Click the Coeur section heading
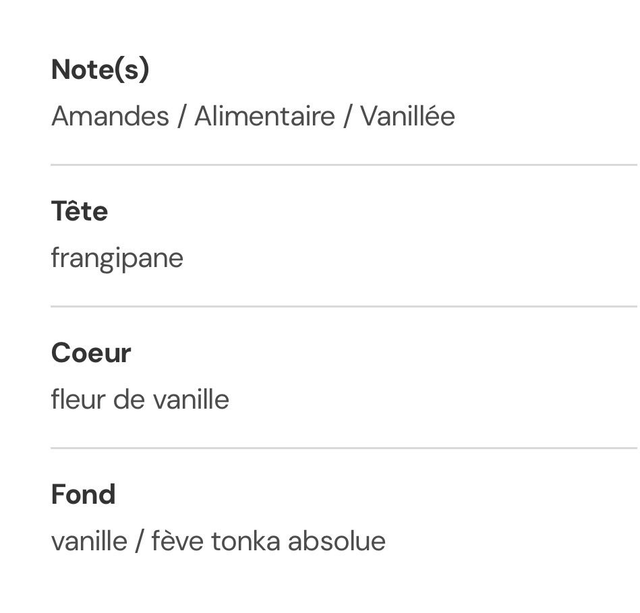Viewport: 640px width, 613px height. 91,354
